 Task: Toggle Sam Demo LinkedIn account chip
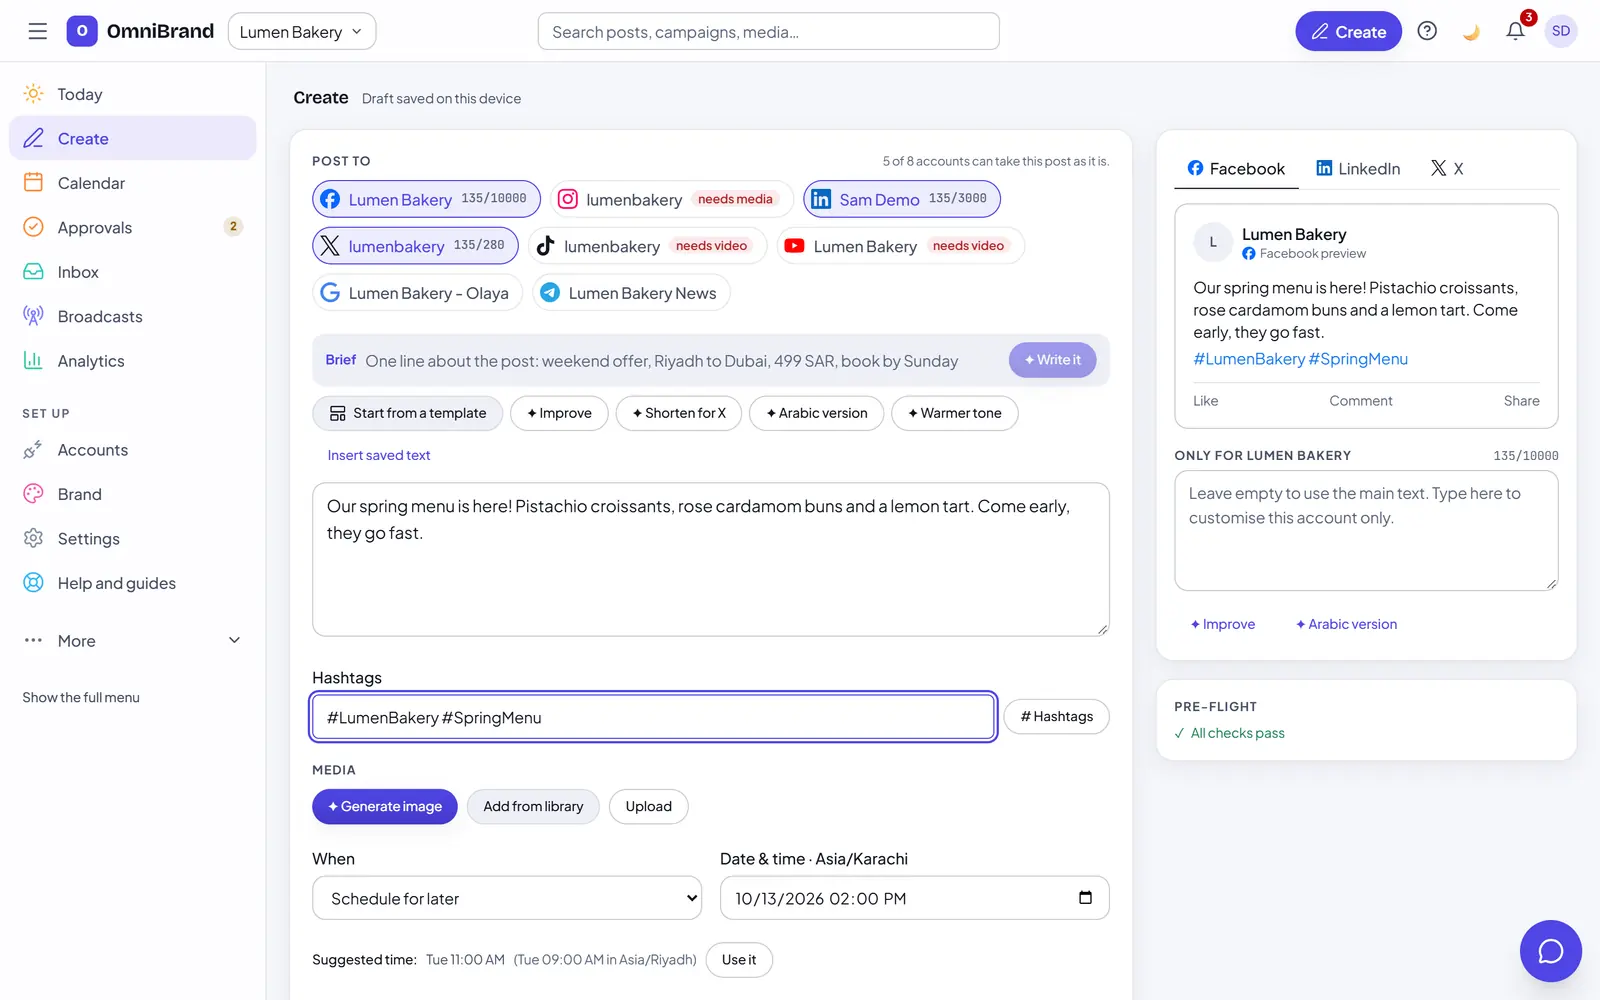point(901,199)
